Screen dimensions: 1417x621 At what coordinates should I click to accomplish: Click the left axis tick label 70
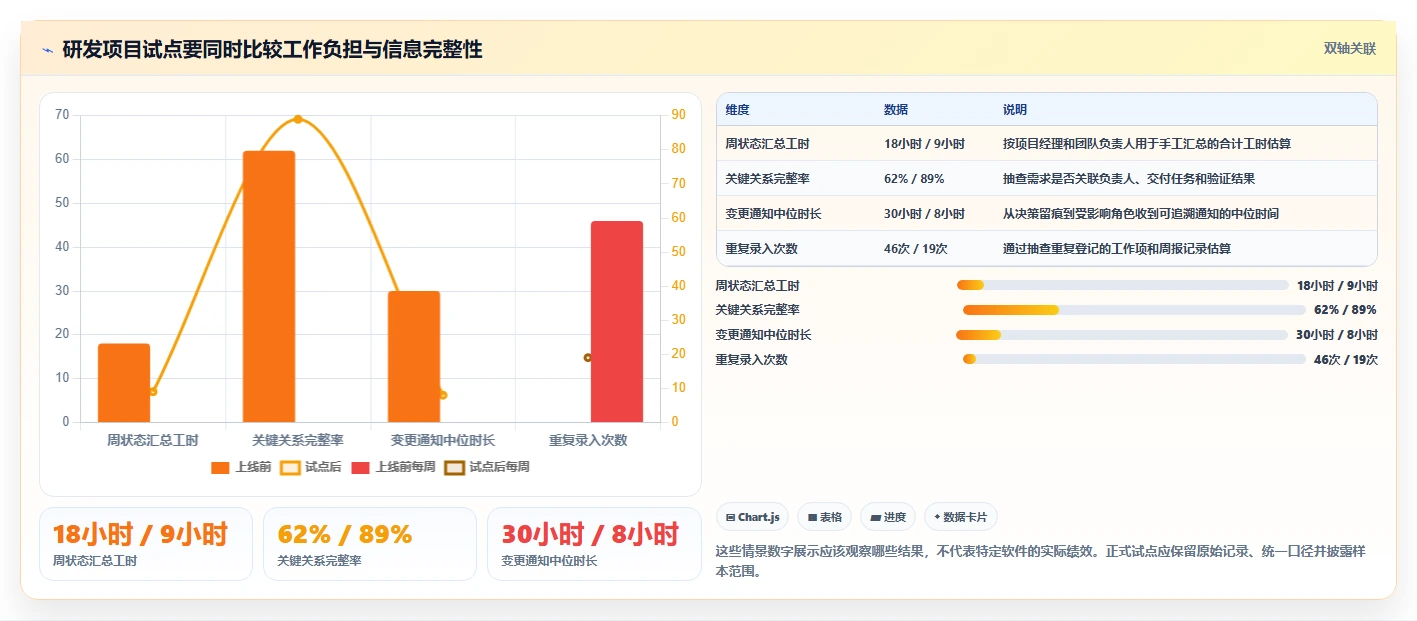pyautogui.click(x=62, y=115)
